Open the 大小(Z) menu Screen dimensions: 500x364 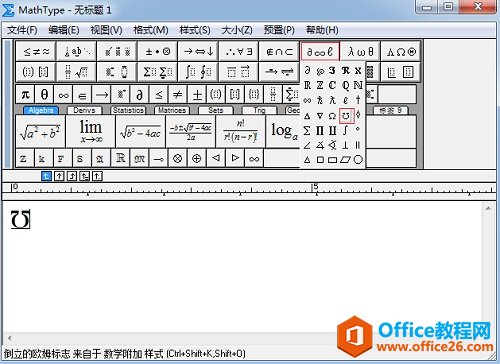(237, 30)
